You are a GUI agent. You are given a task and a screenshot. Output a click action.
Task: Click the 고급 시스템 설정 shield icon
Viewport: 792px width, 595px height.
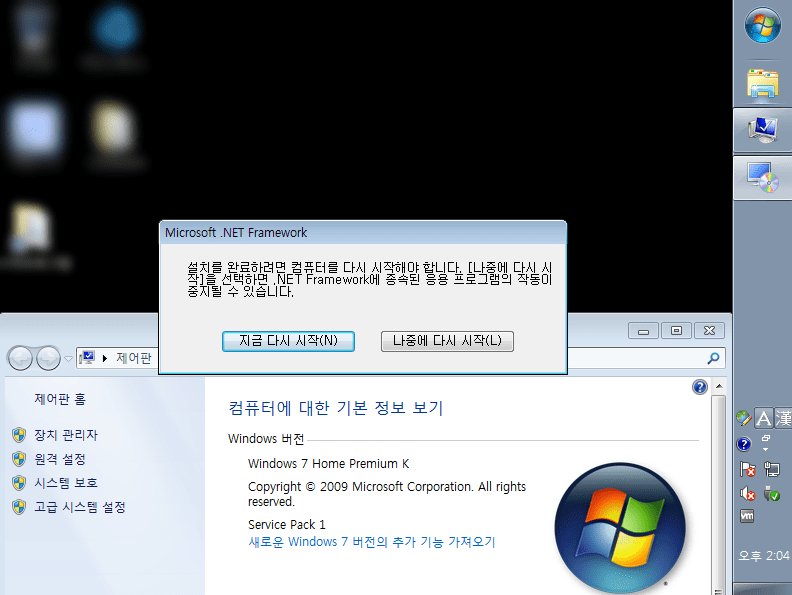click(19, 507)
